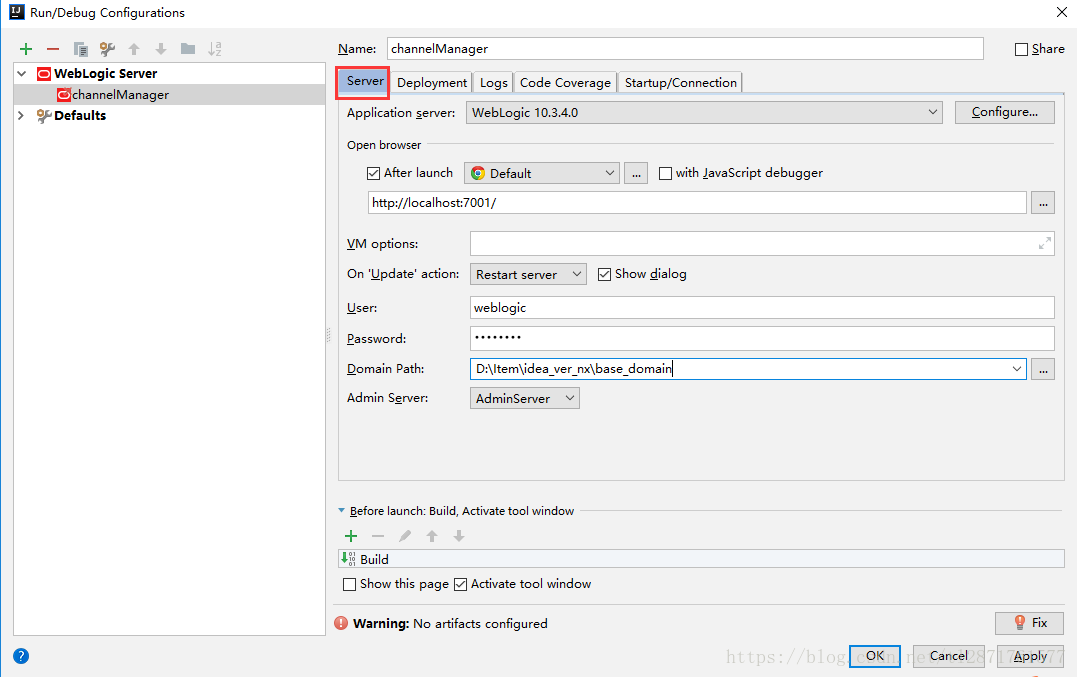This screenshot has height=677, width=1077.
Task: Switch to Logs tab
Action: [x=493, y=82]
